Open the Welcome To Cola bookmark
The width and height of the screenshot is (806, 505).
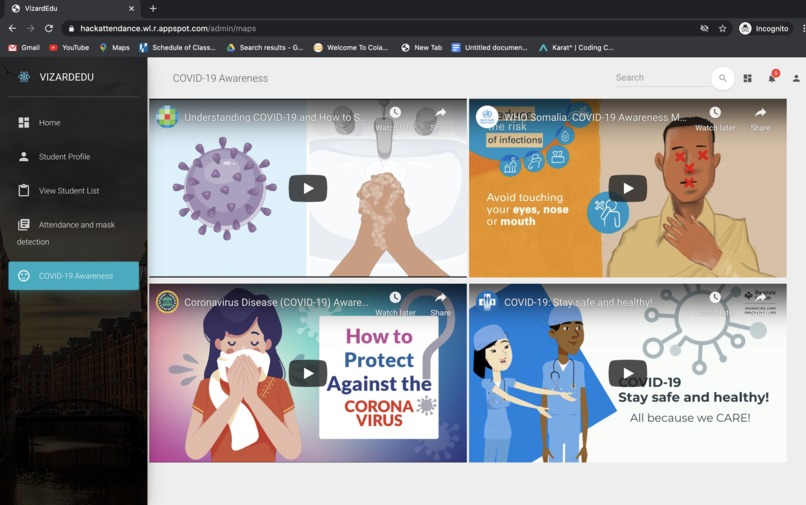point(351,47)
